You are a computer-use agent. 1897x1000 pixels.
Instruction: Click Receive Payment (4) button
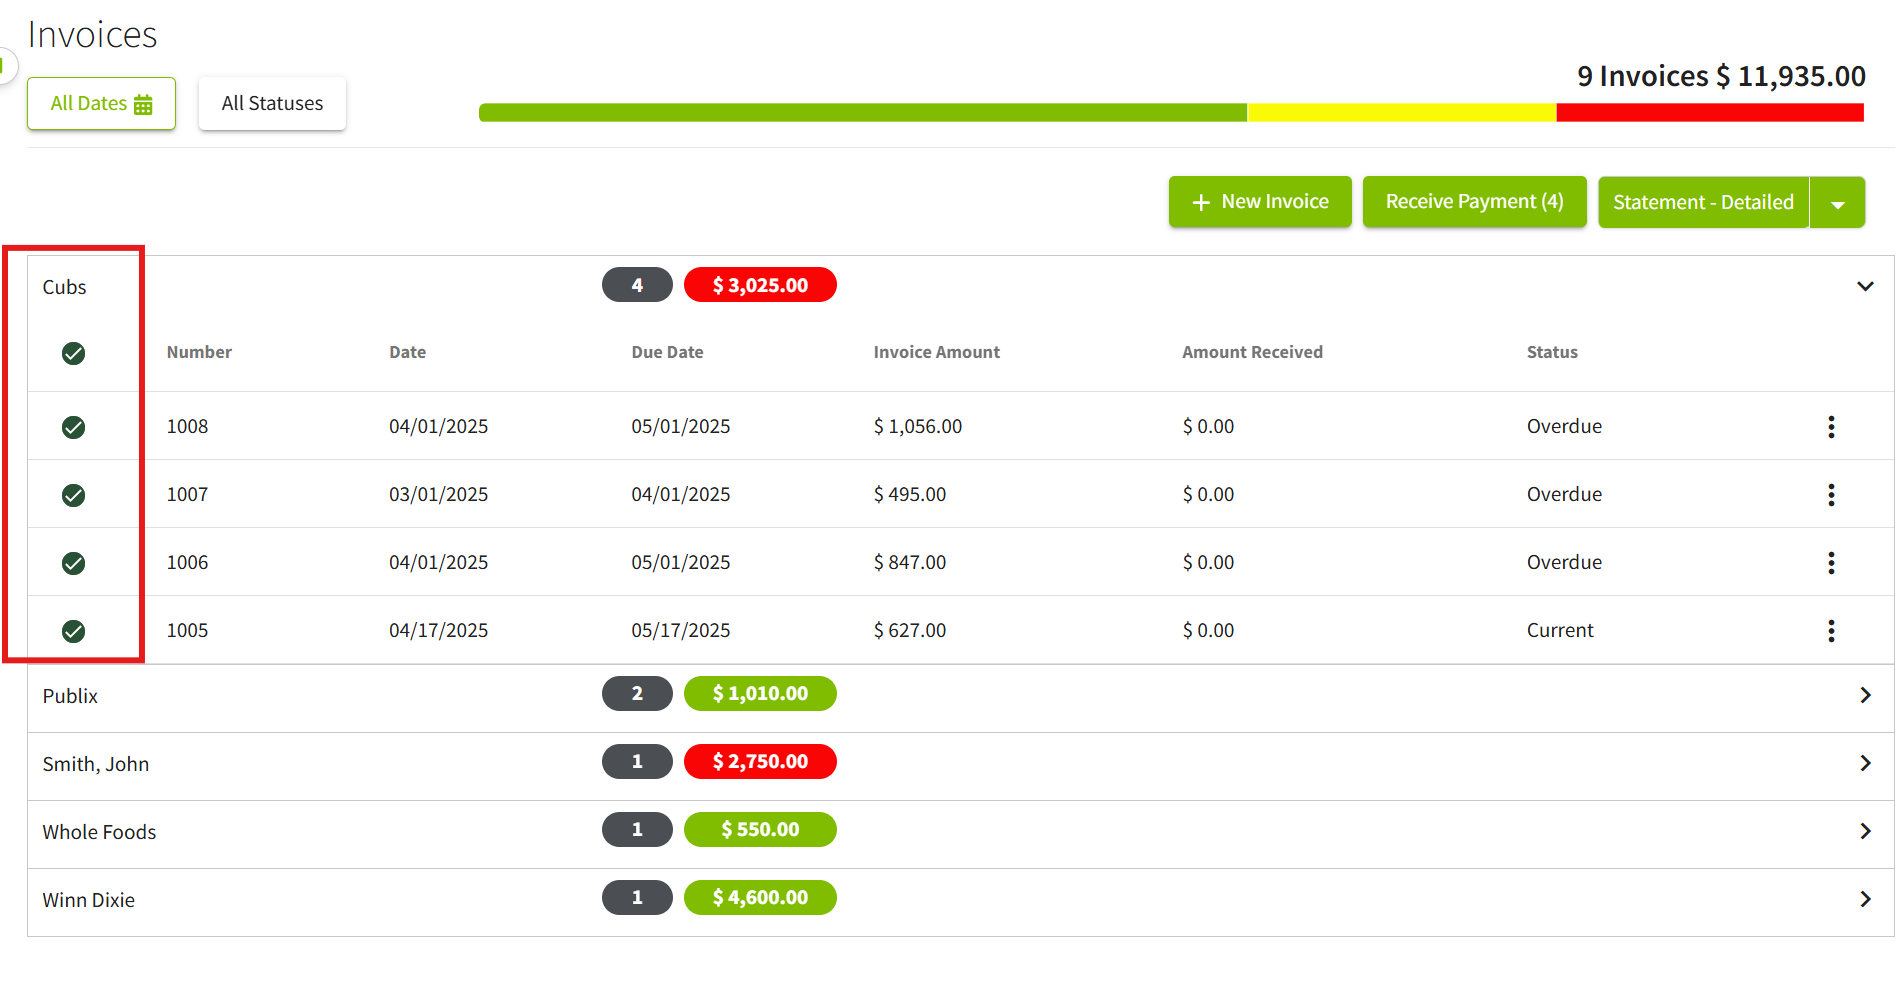pyautogui.click(x=1474, y=202)
